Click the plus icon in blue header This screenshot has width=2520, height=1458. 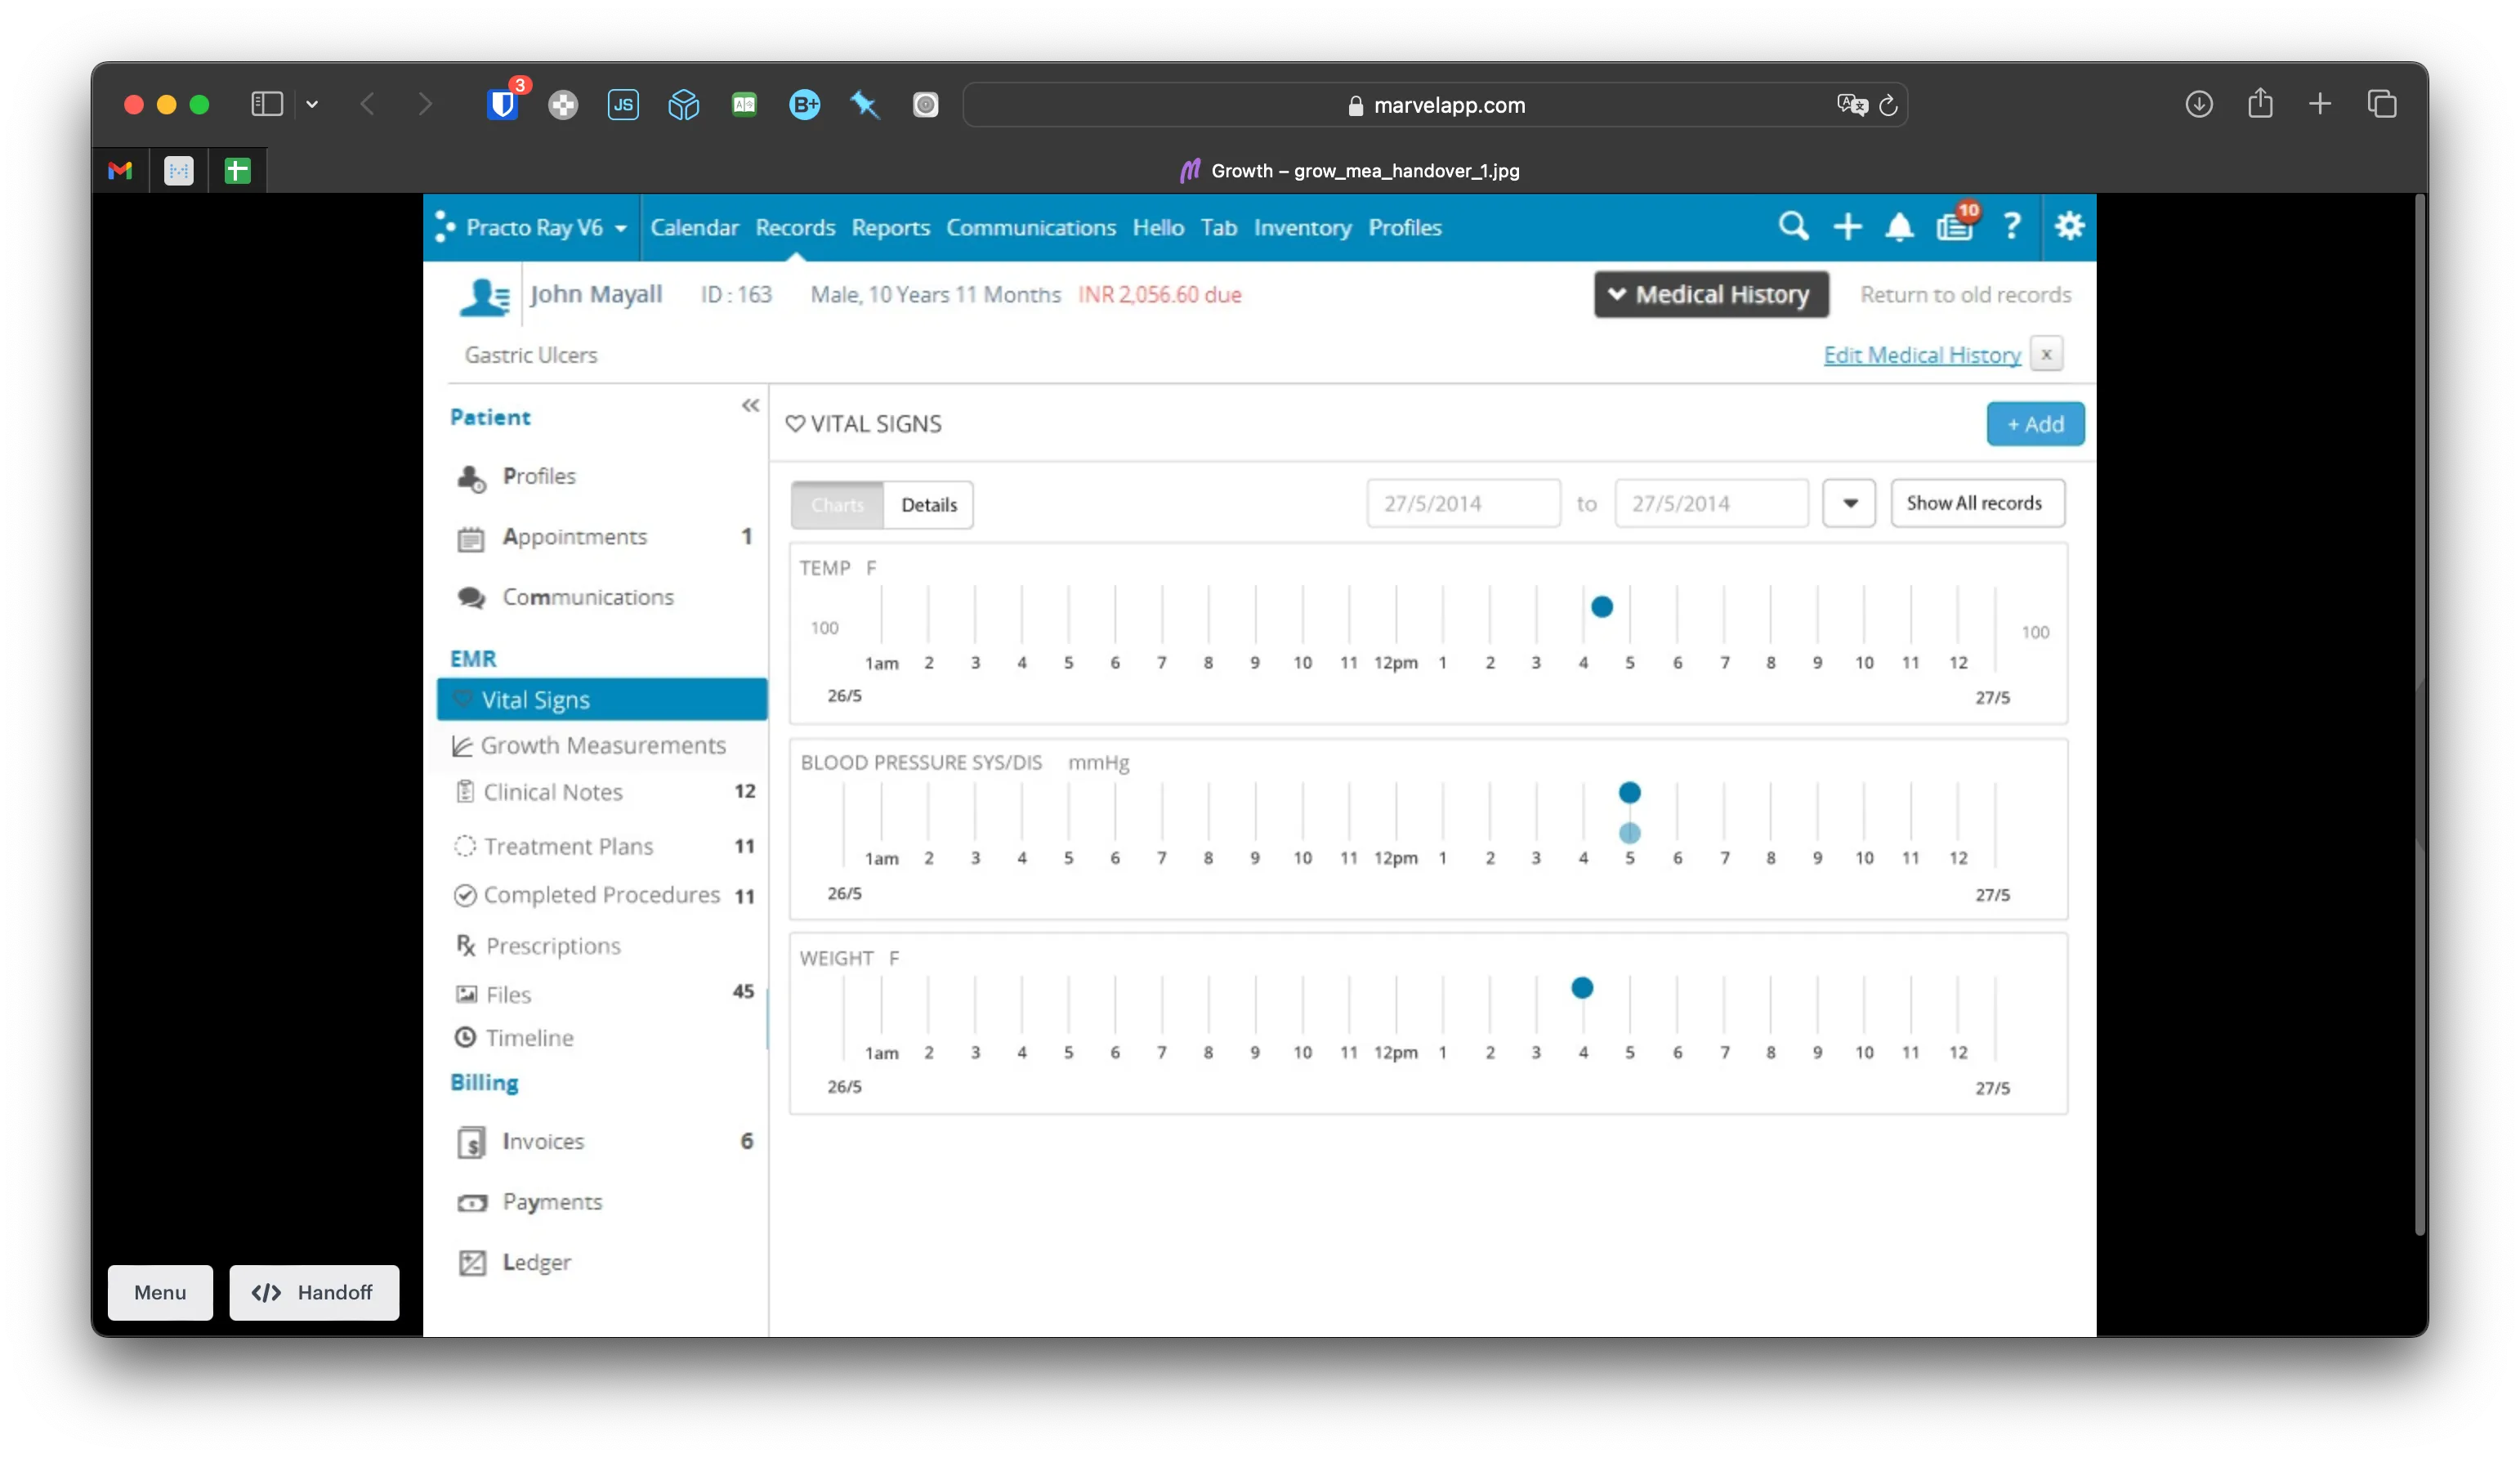1847,227
